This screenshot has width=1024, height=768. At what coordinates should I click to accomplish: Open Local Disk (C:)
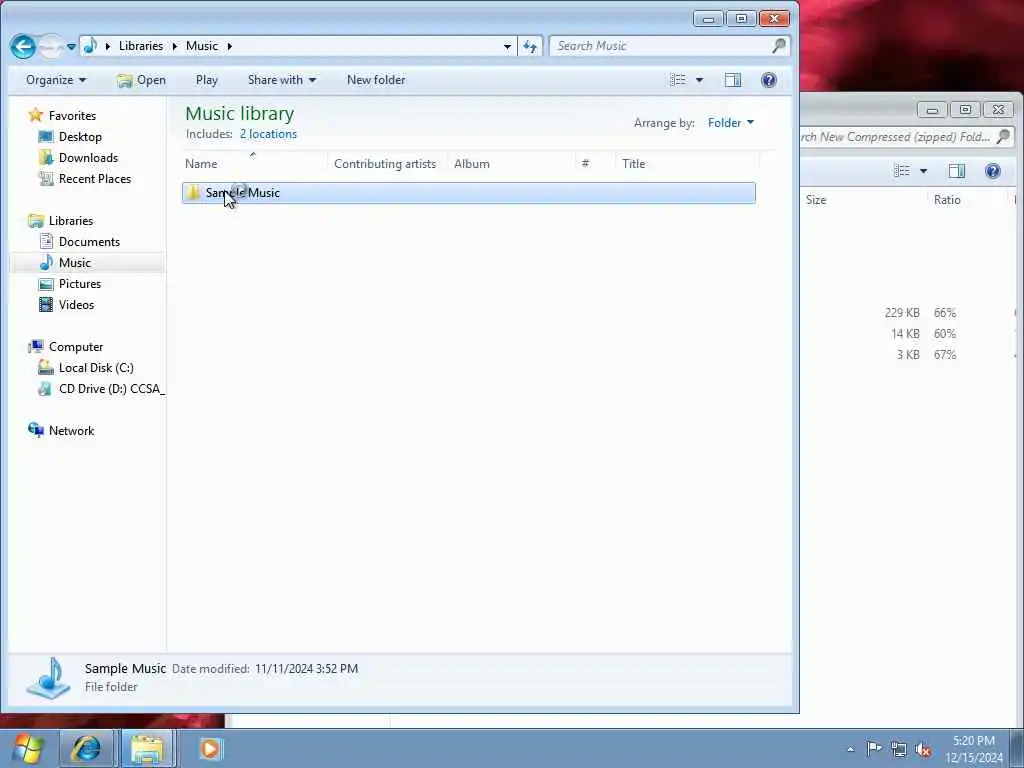click(96, 368)
